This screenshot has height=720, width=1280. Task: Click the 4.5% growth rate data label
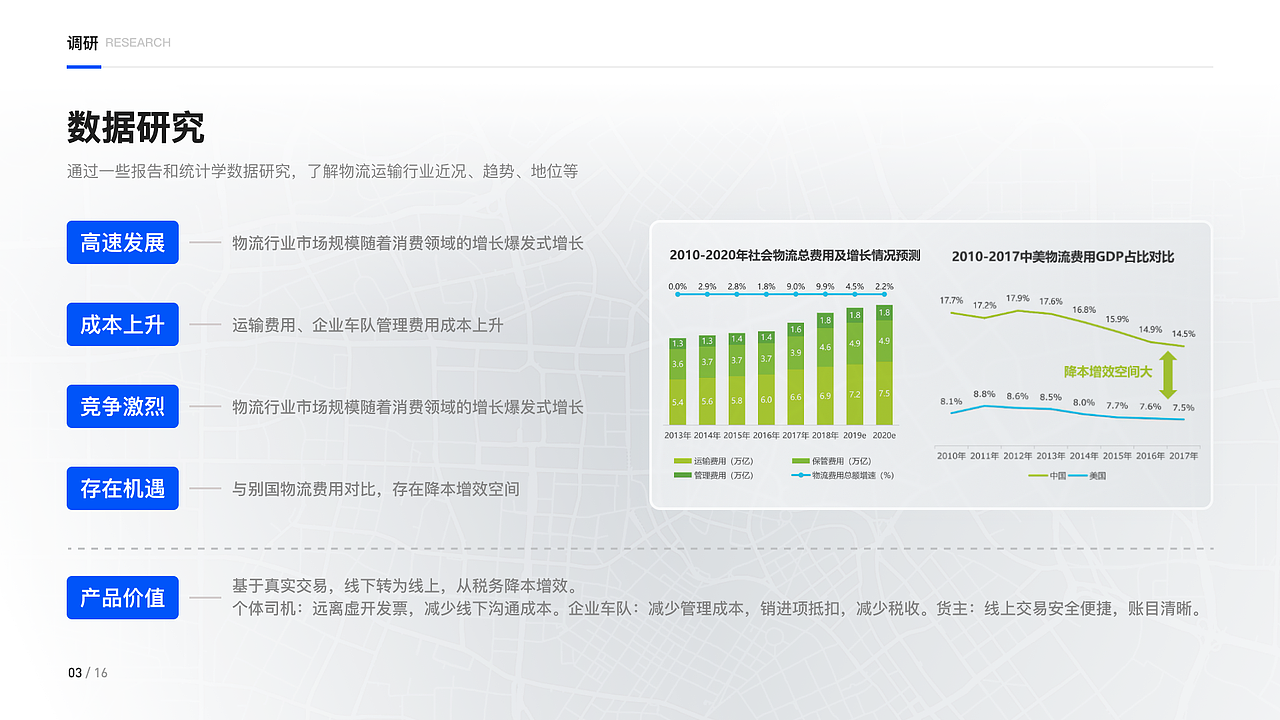[x=855, y=286]
